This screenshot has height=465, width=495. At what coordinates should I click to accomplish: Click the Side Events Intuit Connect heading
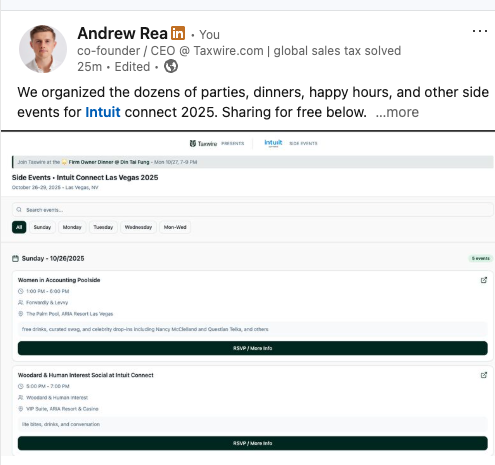click(85, 178)
